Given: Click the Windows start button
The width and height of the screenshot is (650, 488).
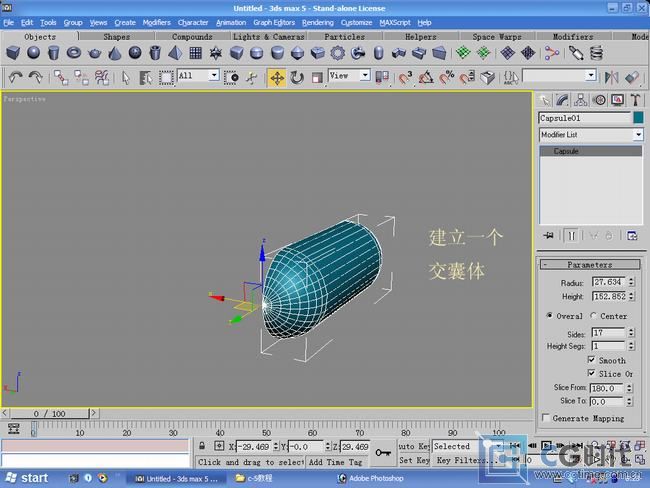Looking at the screenshot, I should pyautogui.click(x=27, y=478).
